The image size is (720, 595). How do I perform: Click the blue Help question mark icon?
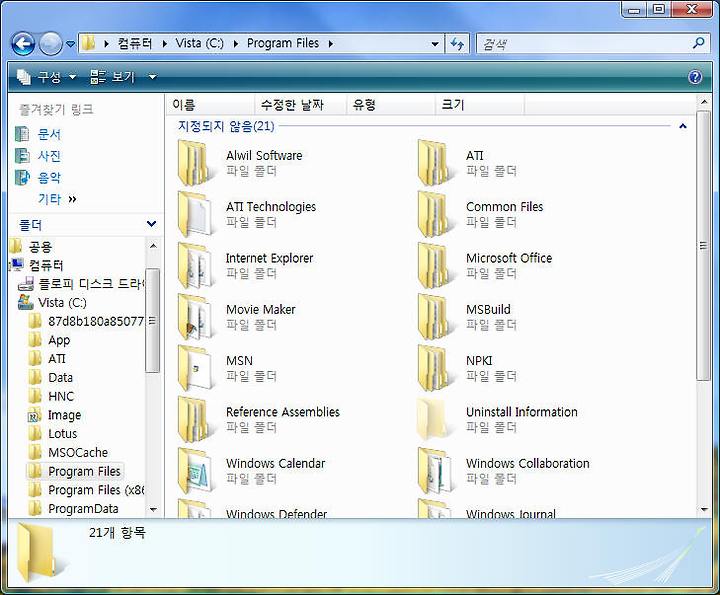(695, 77)
